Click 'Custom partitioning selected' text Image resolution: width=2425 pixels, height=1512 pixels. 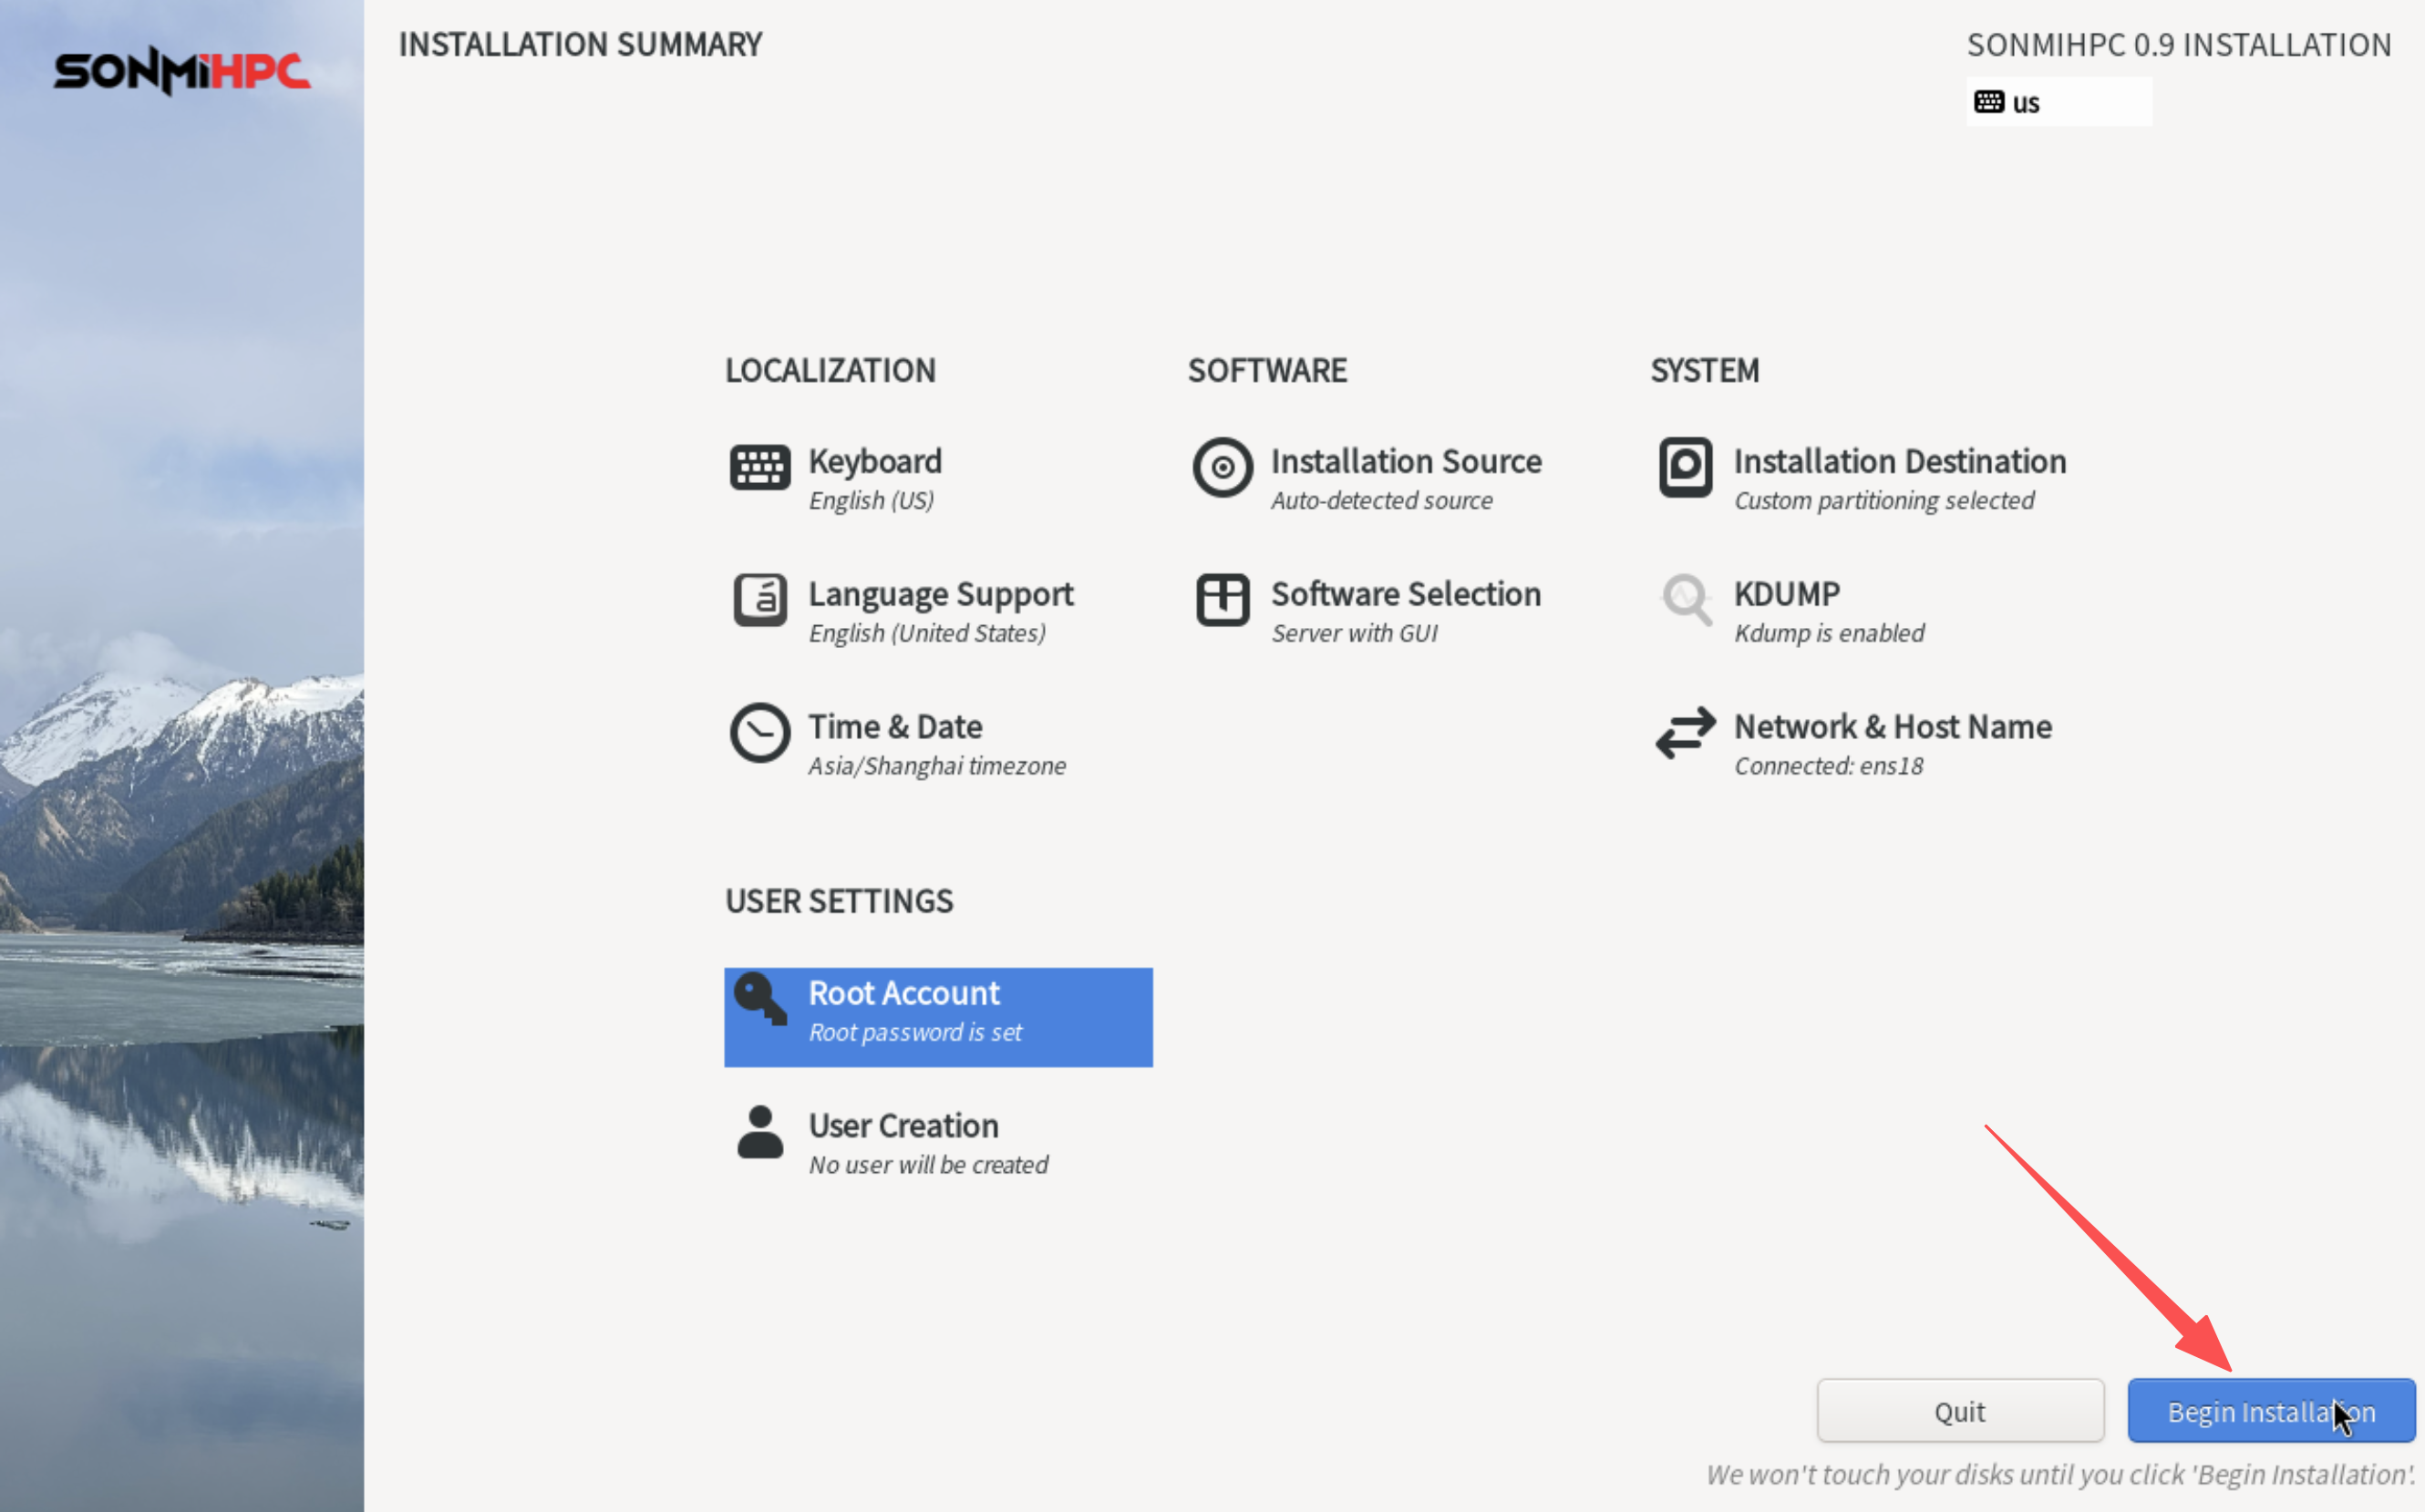[1884, 500]
